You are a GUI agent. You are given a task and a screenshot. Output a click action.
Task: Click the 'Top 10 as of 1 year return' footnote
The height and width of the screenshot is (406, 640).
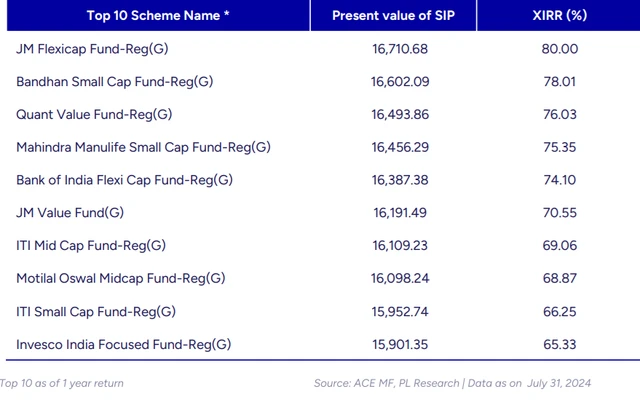point(62,383)
